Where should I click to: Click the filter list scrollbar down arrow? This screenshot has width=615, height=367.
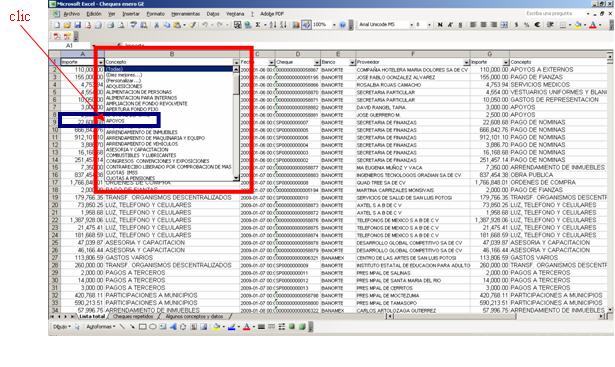tap(236, 178)
